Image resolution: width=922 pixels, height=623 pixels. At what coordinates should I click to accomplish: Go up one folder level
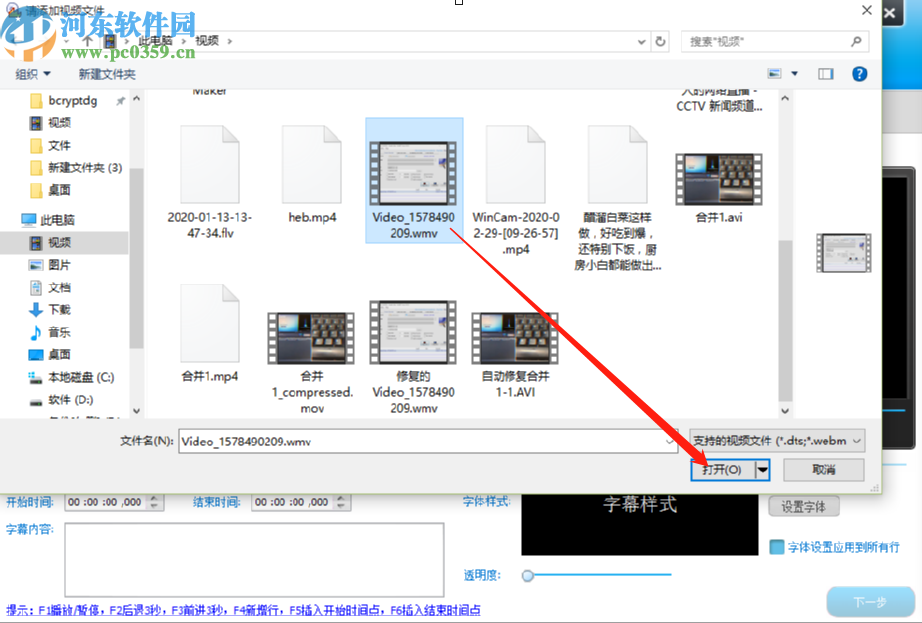[x=87, y=40]
